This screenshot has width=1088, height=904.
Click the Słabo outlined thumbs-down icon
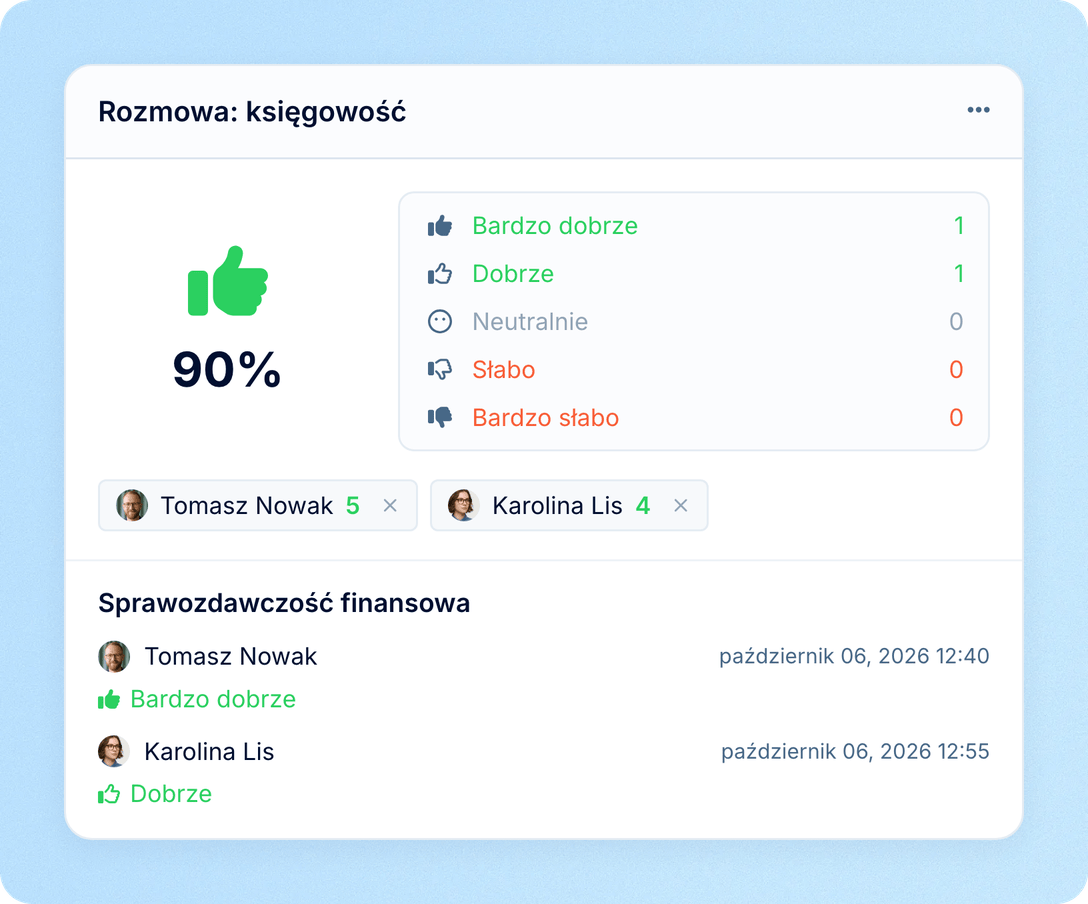(440, 369)
